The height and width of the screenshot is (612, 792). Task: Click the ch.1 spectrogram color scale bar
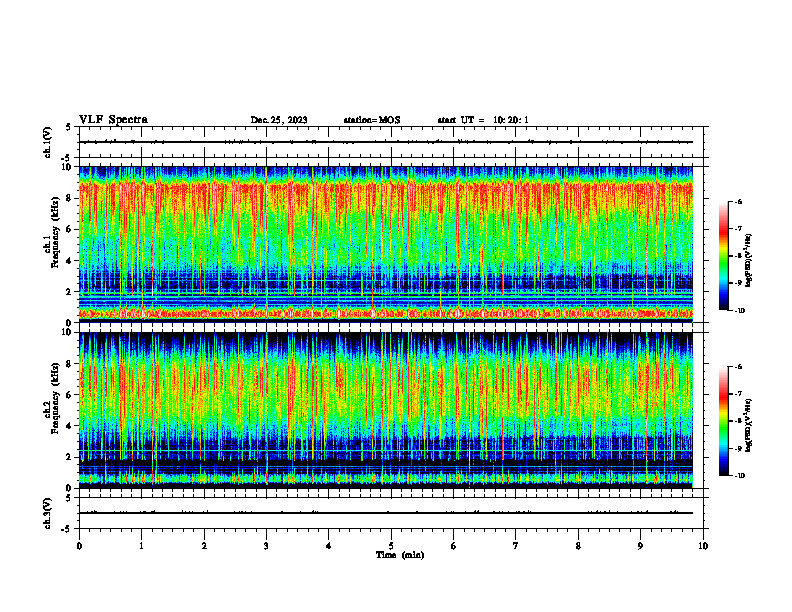724,256
